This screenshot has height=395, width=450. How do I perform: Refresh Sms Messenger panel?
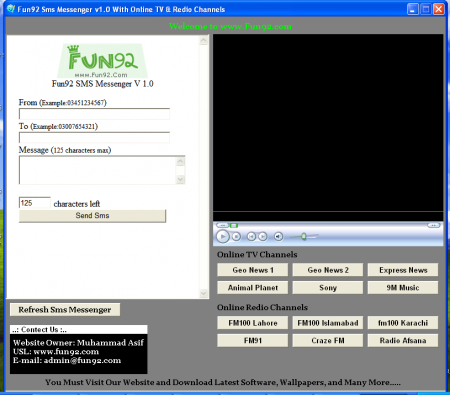(x=65, y=310)
